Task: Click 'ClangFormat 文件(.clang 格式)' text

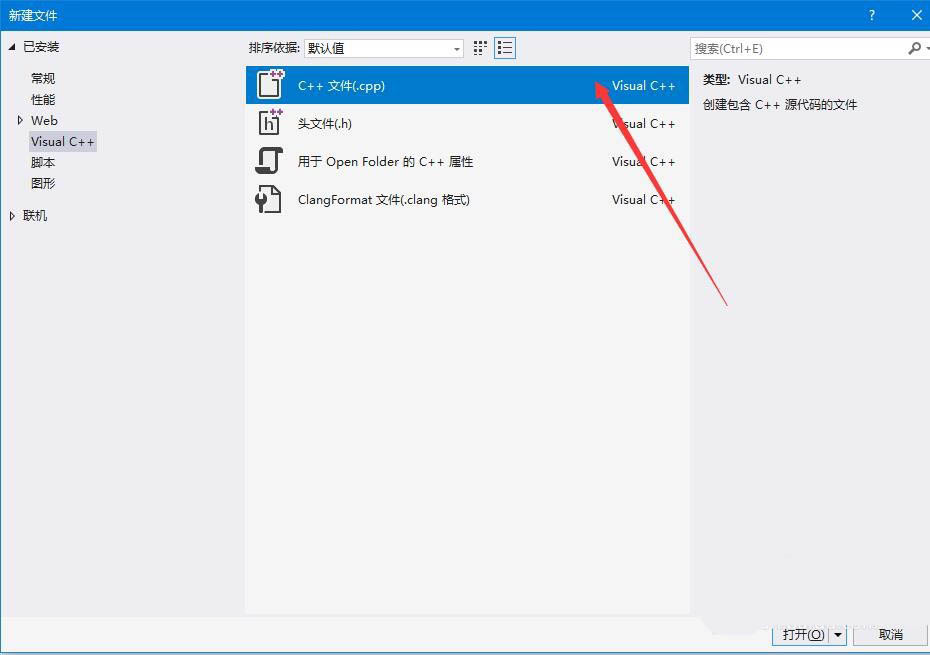Action: 383,200
